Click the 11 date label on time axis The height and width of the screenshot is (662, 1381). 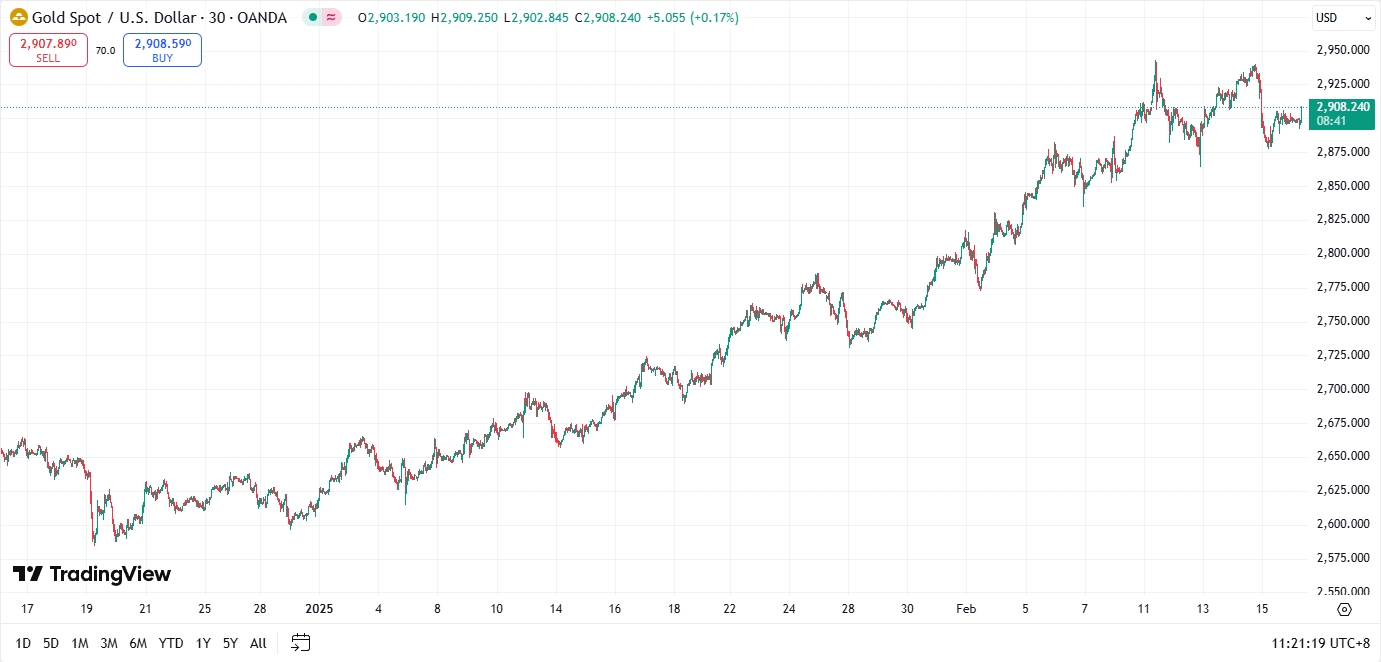coord(1144,608)
